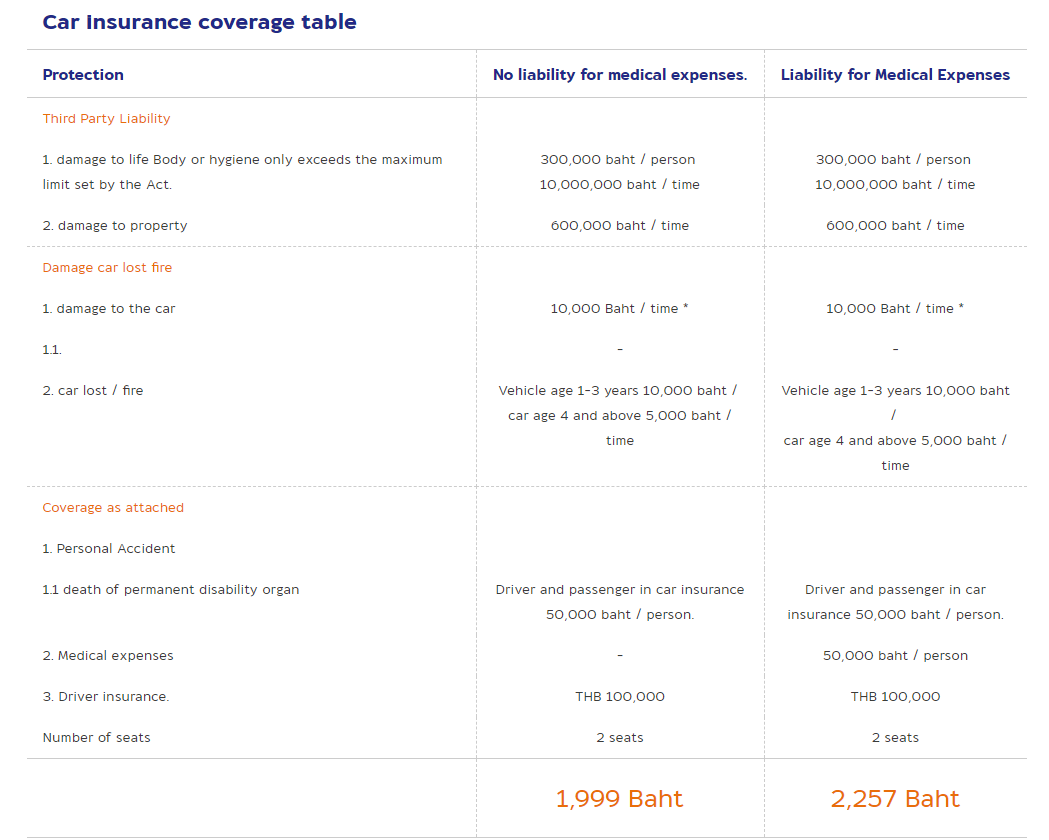Click the 2,257 Baht price
The width and height of the screenshot is (1049, 840).
click(x=895, y=799)
